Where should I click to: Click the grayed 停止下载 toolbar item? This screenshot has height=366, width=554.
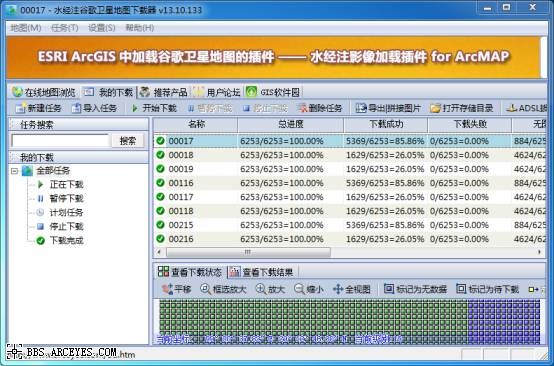[265, 108]
